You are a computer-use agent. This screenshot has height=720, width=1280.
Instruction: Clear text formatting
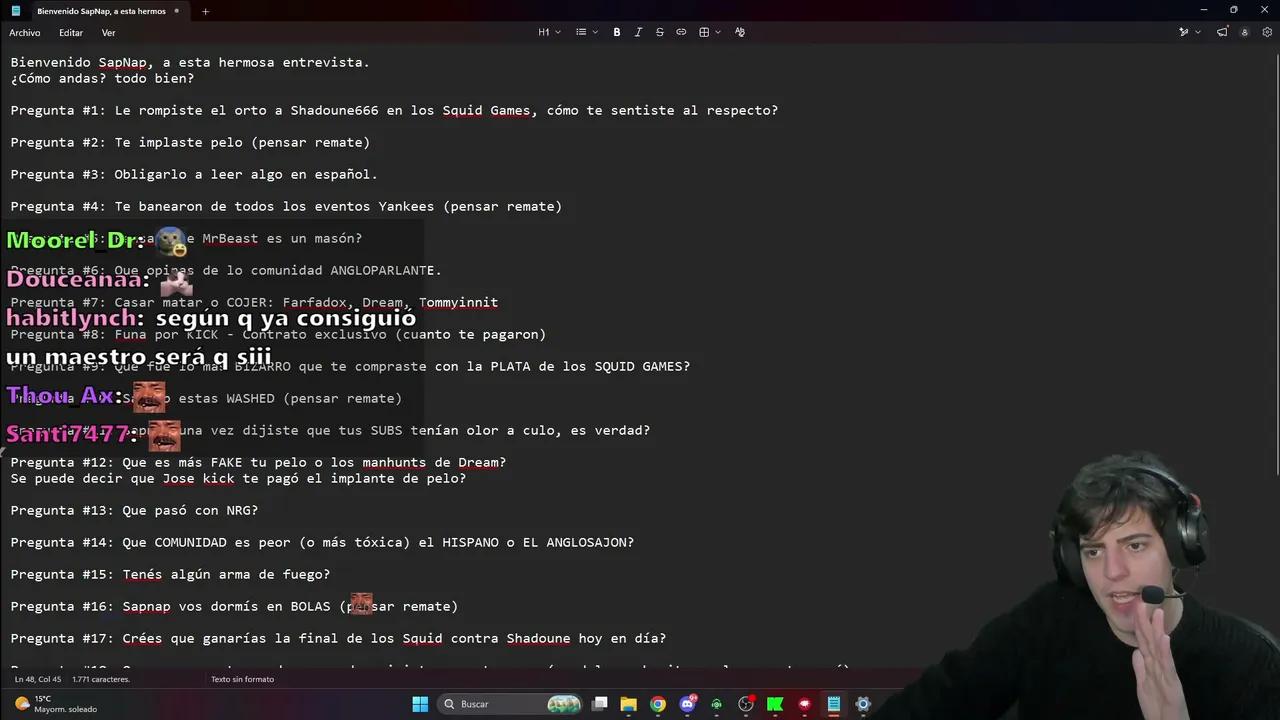[740, 32]
